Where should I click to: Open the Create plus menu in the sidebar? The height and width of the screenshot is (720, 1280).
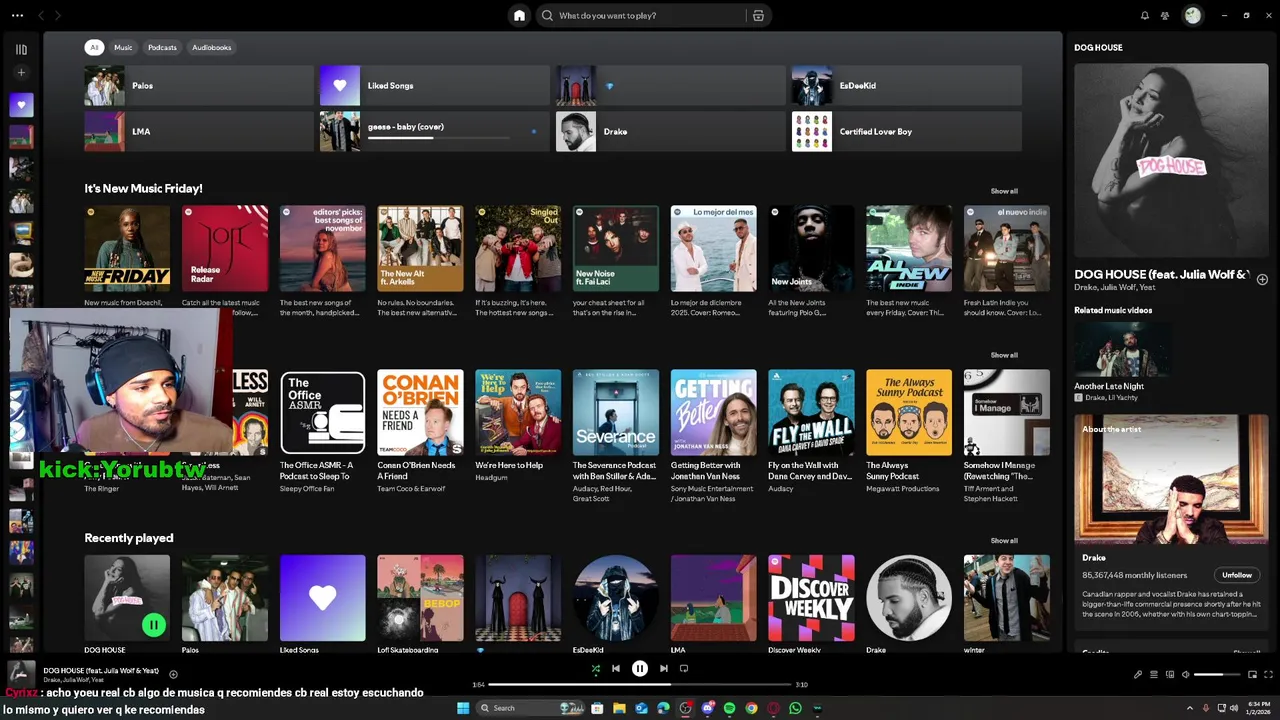(x=21, y=73)
